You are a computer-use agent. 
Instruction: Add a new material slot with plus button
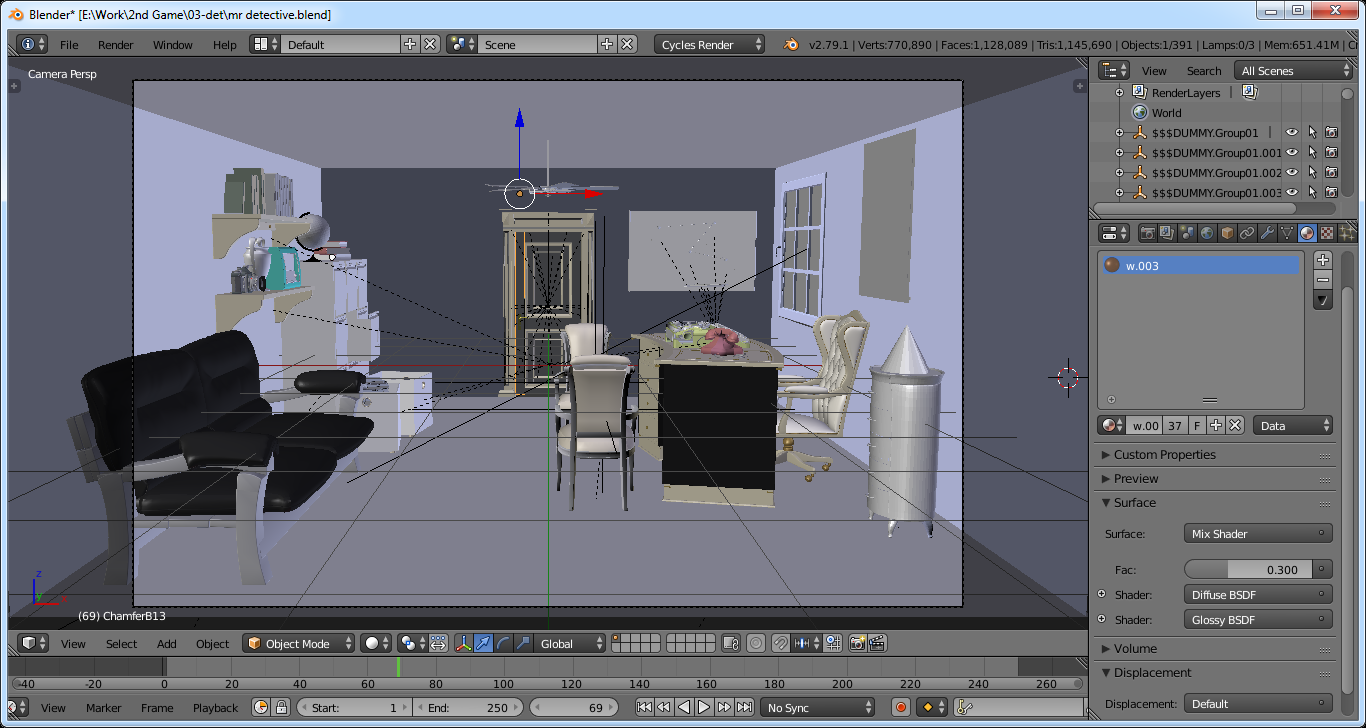tap(1322, 258)
